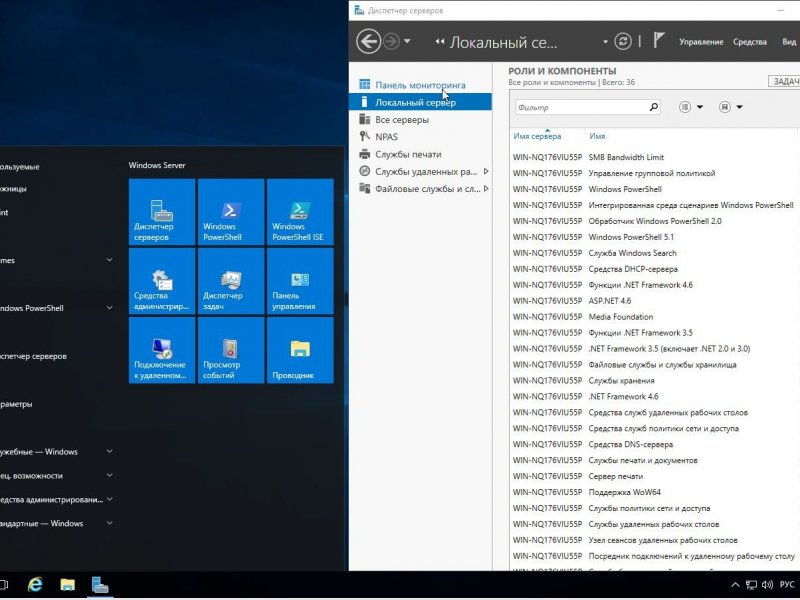Expand the Стандартные — Windows folder chevron
Viewport: 800px width, 600px height.
point(110,523)
